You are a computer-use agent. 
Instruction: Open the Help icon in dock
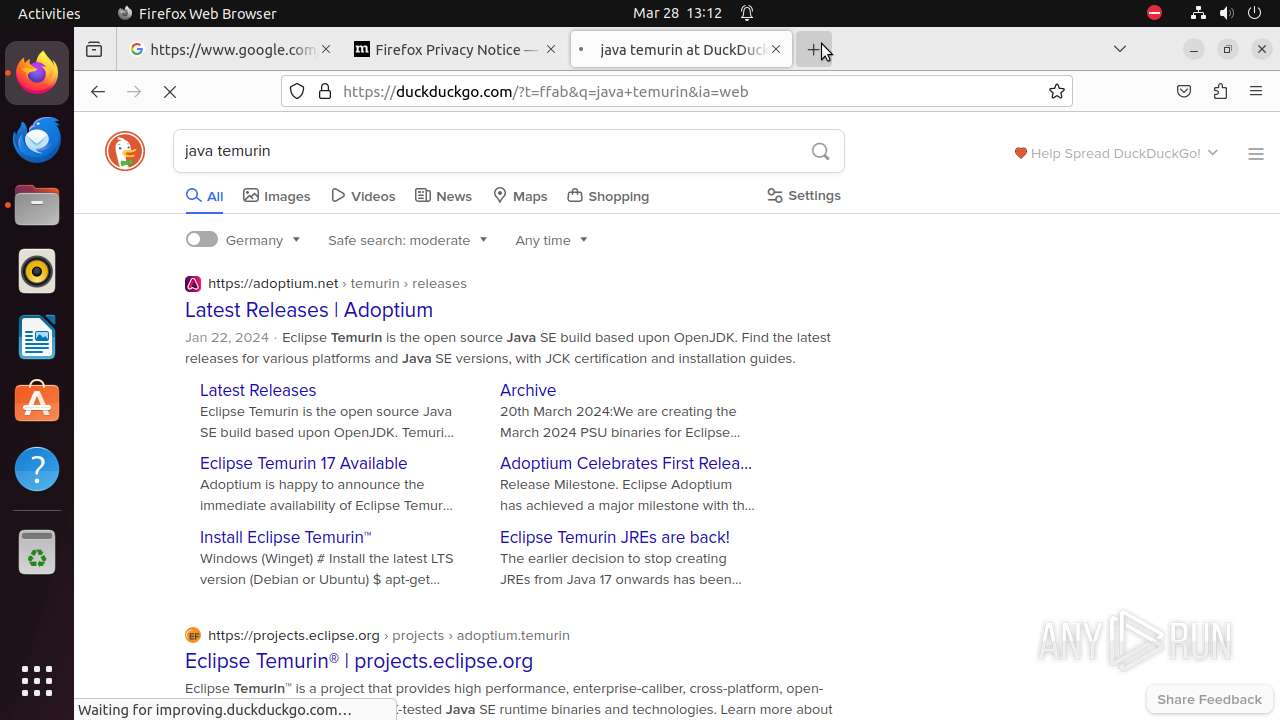coord(37,469)
